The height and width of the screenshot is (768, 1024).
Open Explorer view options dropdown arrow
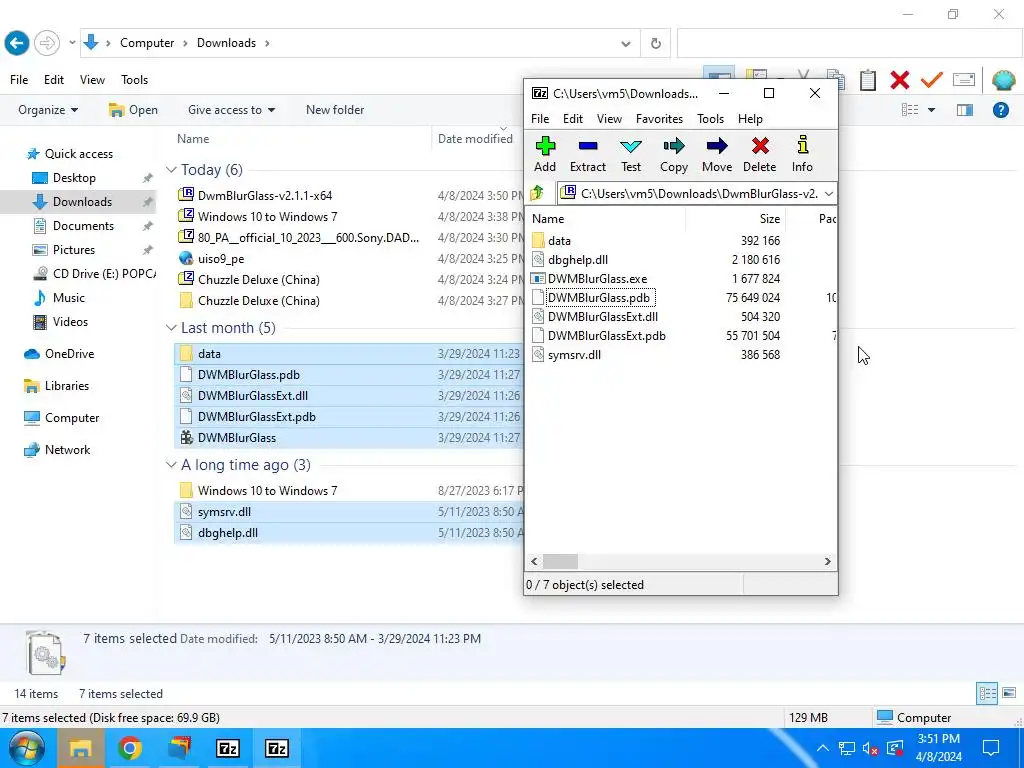coord(931,110)
